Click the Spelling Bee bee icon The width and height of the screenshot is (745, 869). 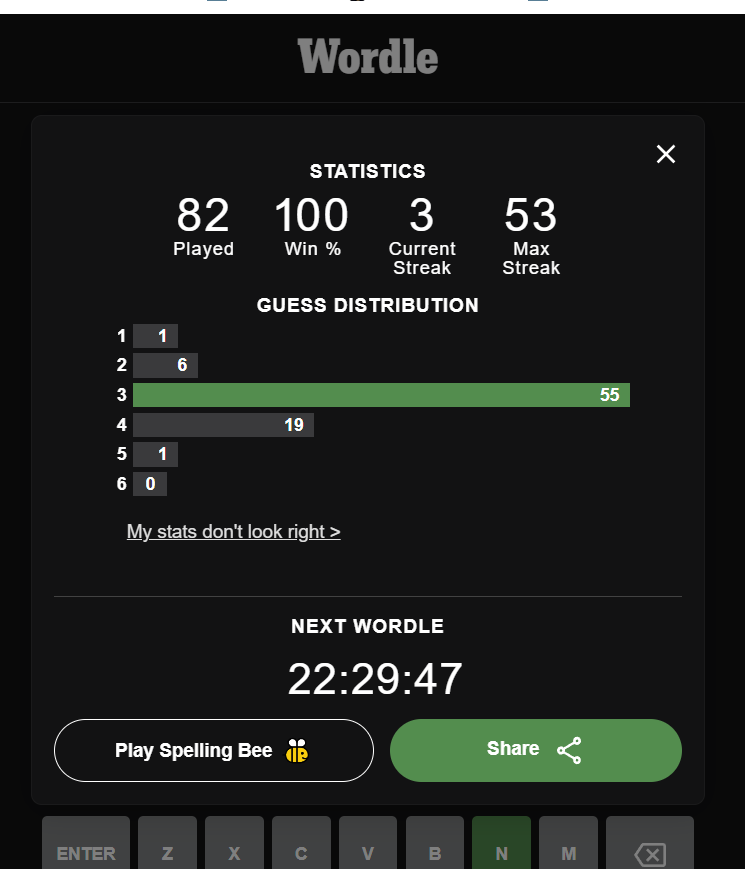297,751
